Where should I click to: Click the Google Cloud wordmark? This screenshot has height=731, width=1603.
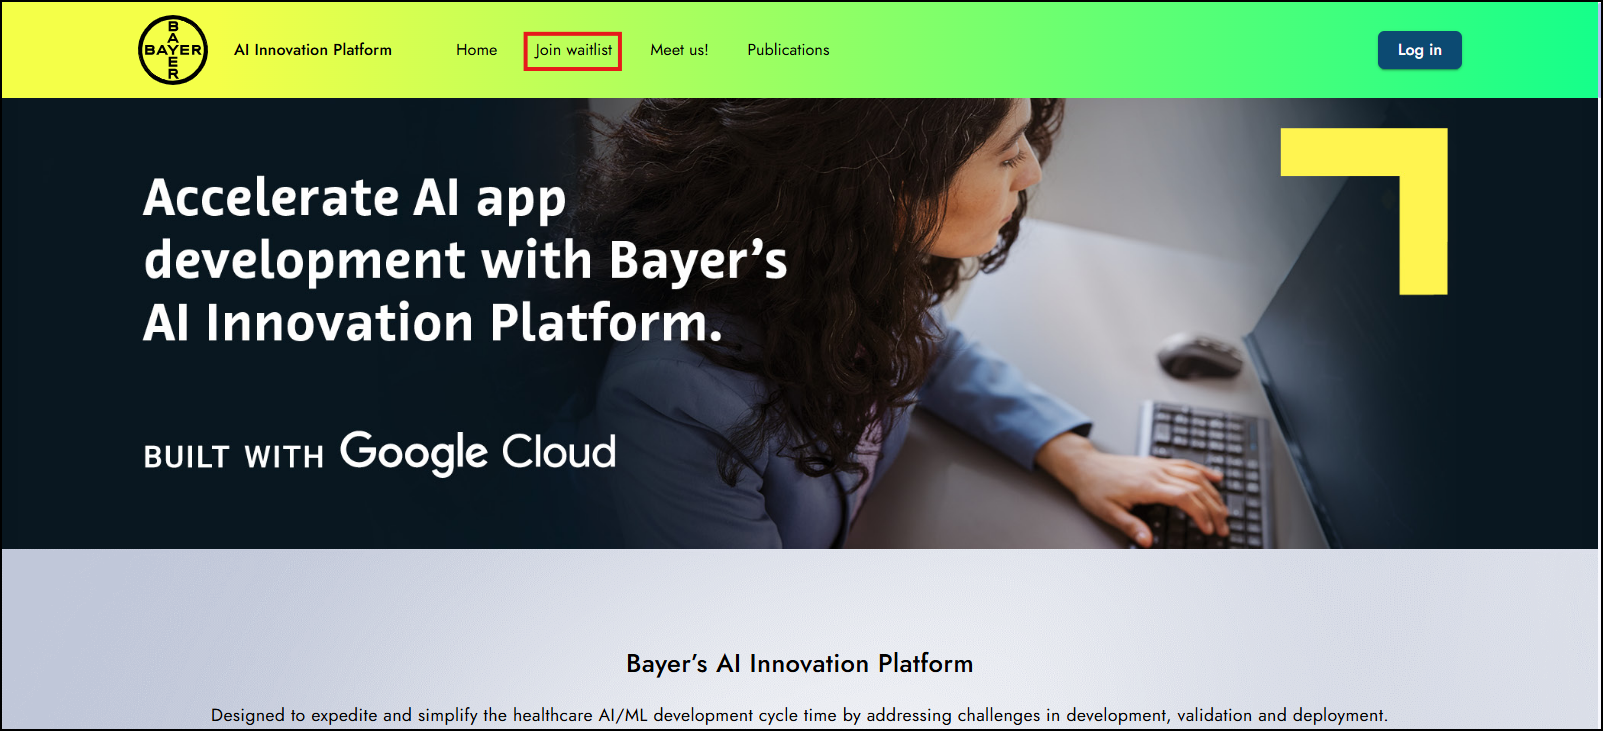[x=478, y=452]
